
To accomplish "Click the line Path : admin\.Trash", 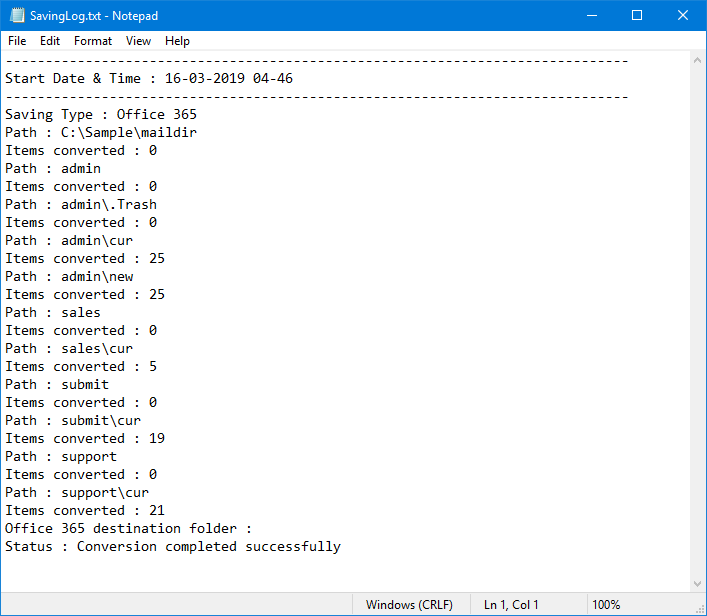I will [x=81, y=205].
